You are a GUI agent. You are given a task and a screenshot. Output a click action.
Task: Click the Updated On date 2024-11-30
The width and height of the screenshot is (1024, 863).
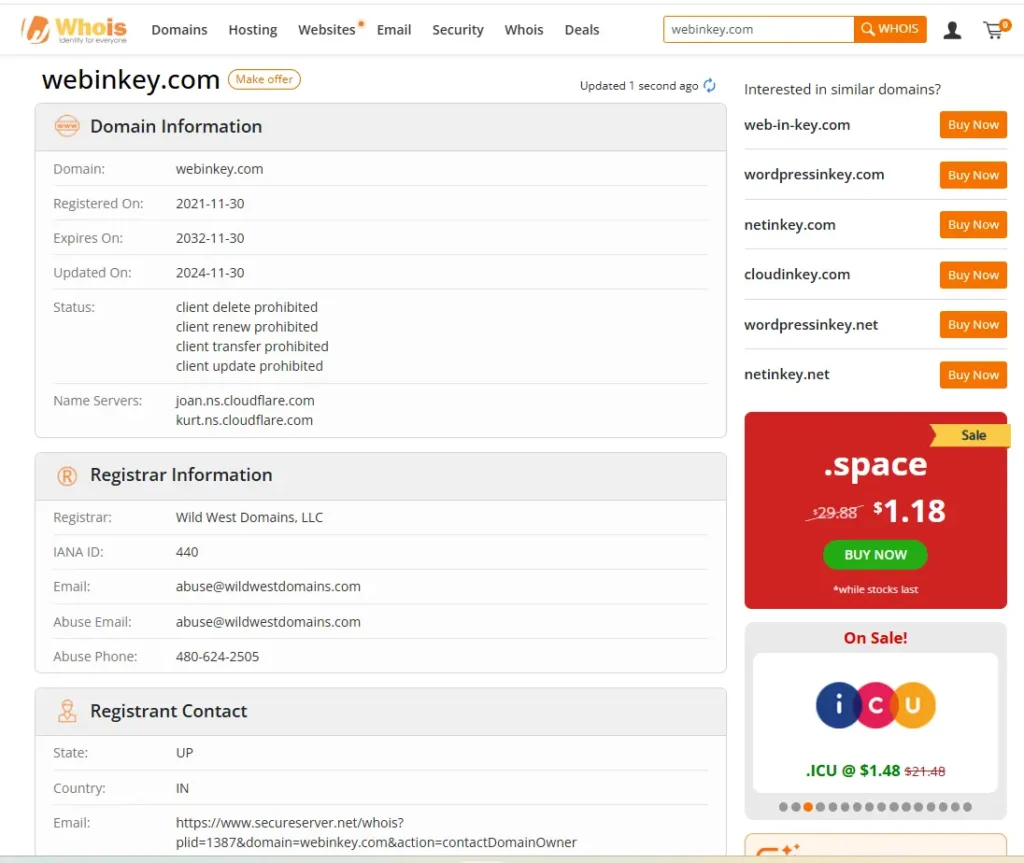tap(210, 273)
